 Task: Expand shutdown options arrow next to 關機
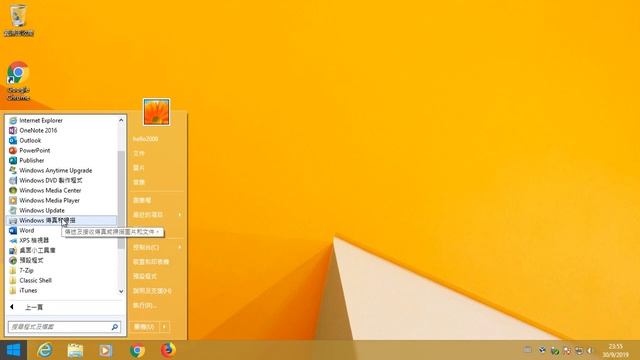pyautogui.click(x=164, y=327)
